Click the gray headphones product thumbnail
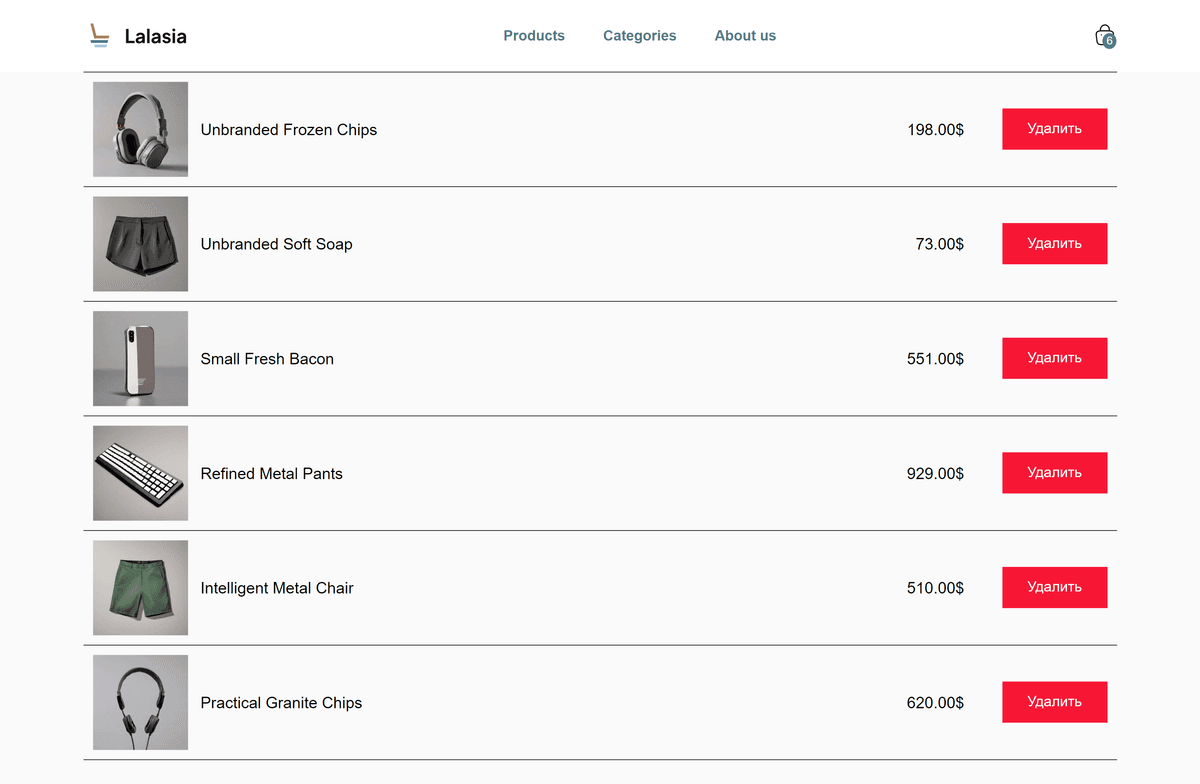This screenshot has height=784, width=1200. [x=140, y=129]
